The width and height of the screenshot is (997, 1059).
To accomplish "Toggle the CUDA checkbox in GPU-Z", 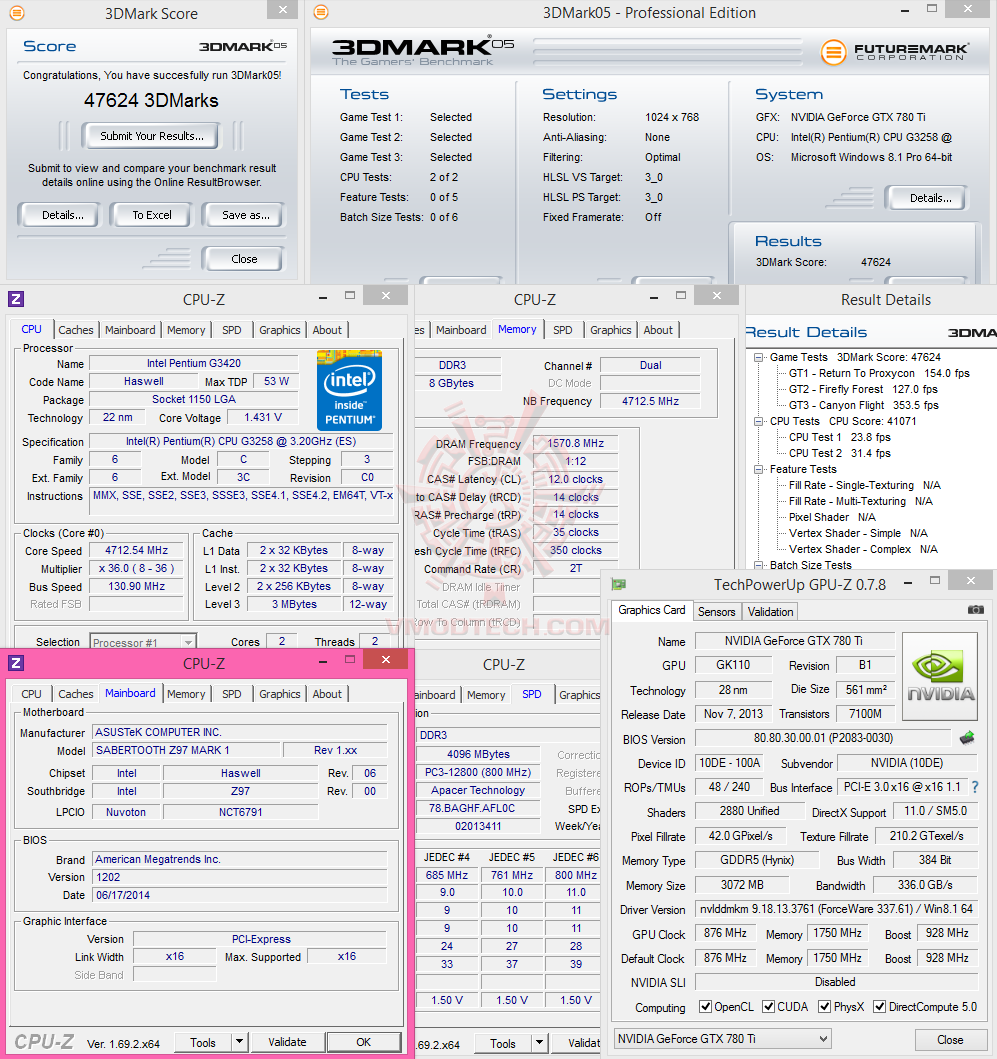I will click(x=768, y=1006).
